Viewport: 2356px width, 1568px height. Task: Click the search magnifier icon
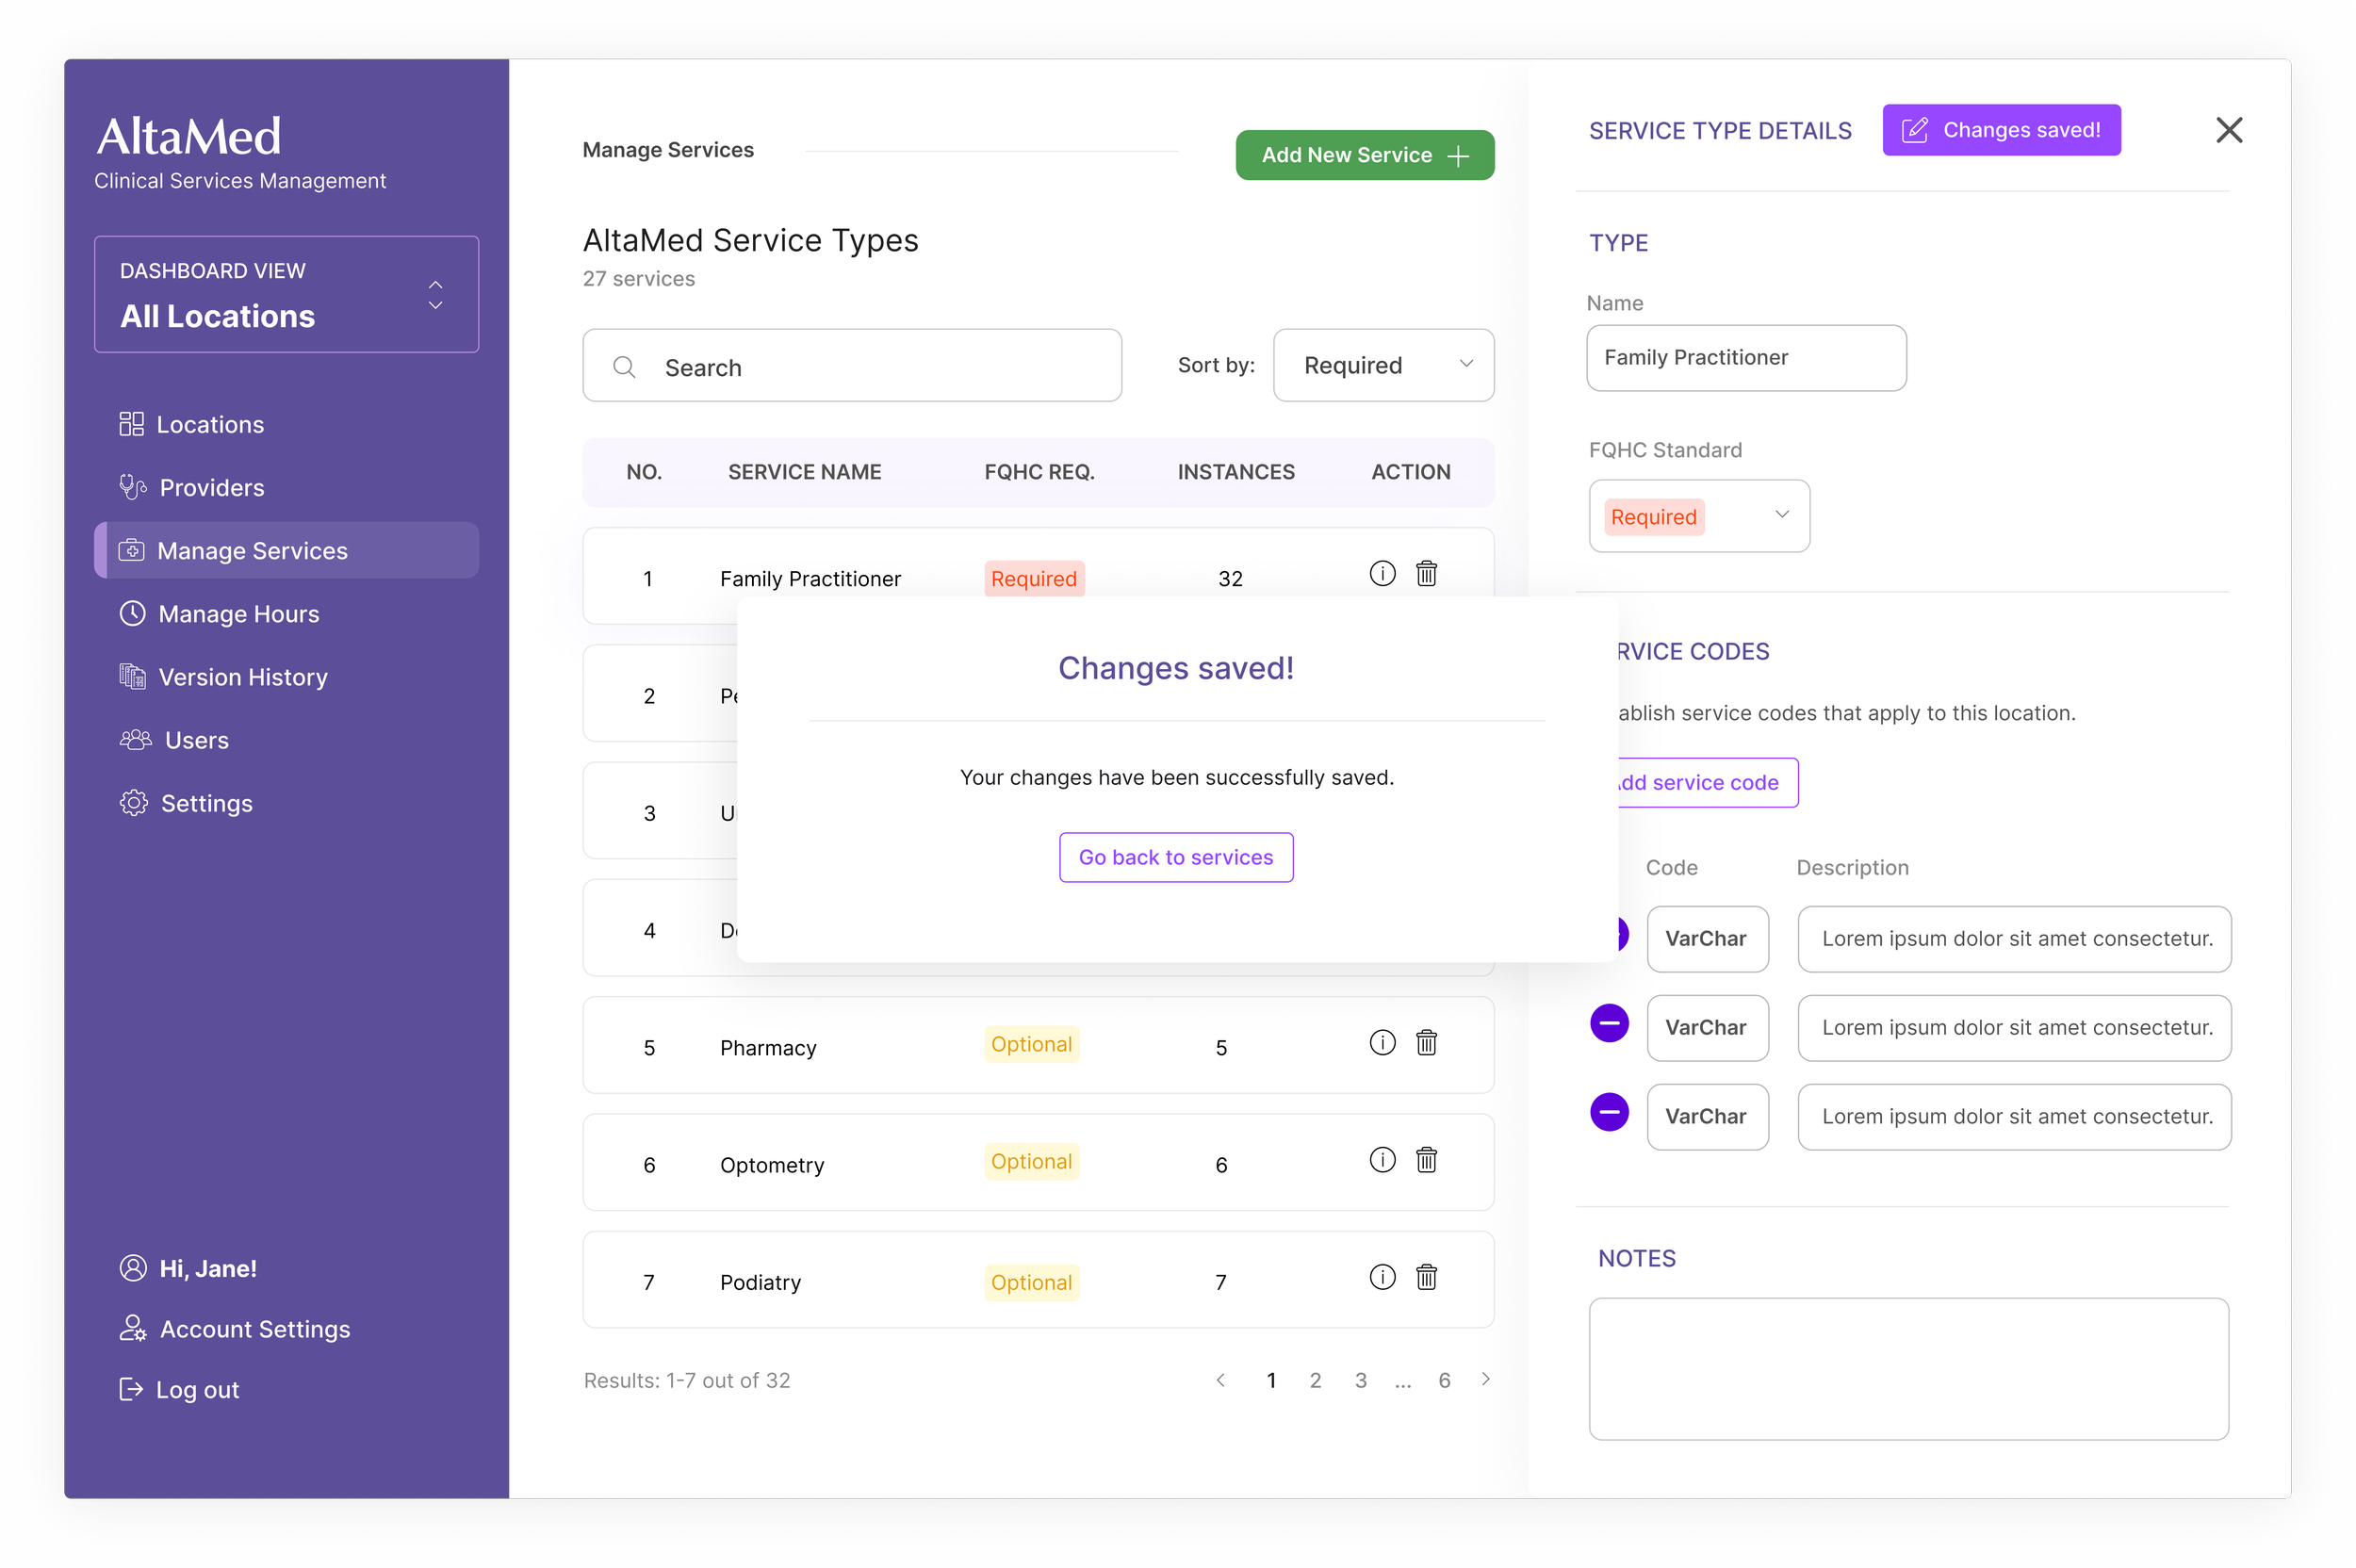click(624, 367)
